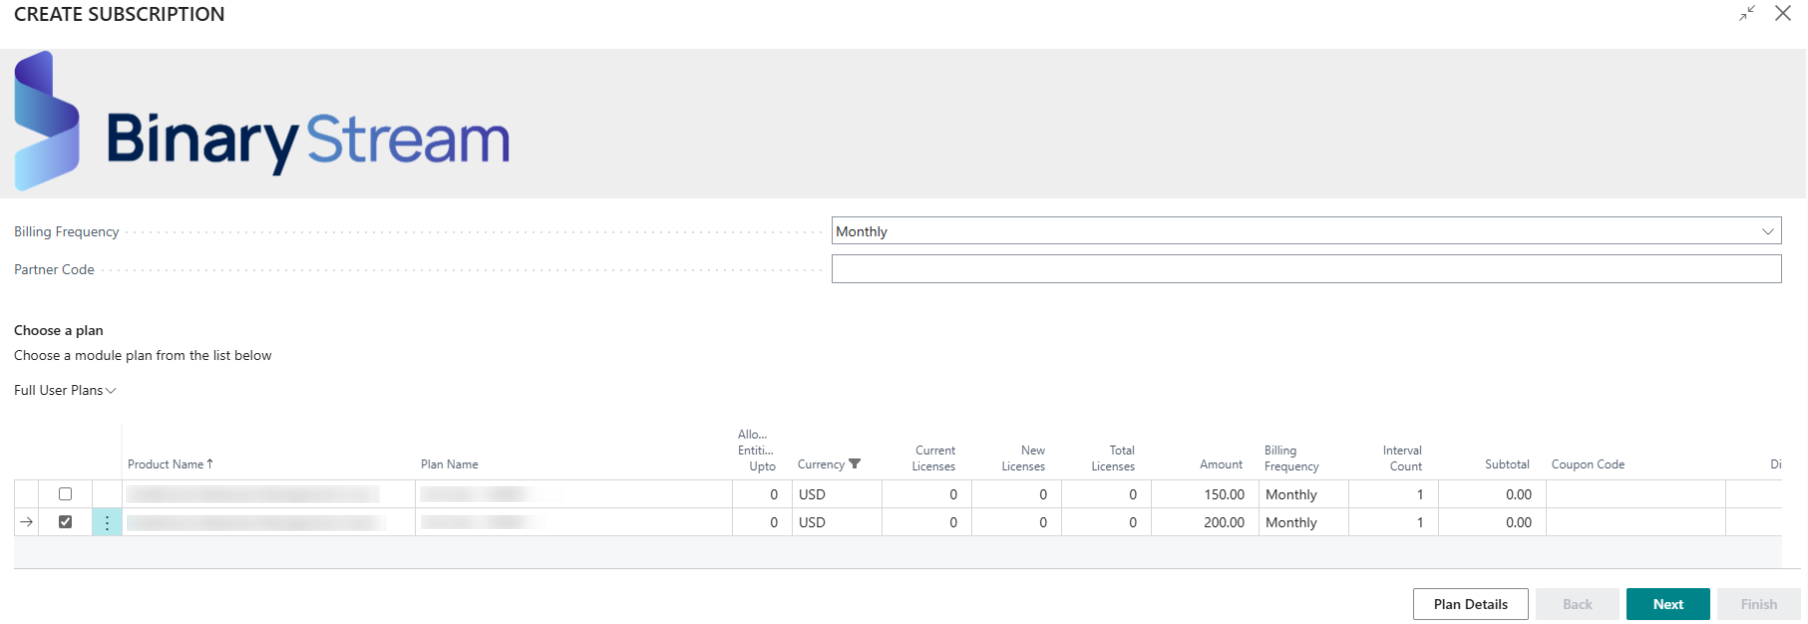
Task: Click the Interval Count column header
Action: (1402, 458)
